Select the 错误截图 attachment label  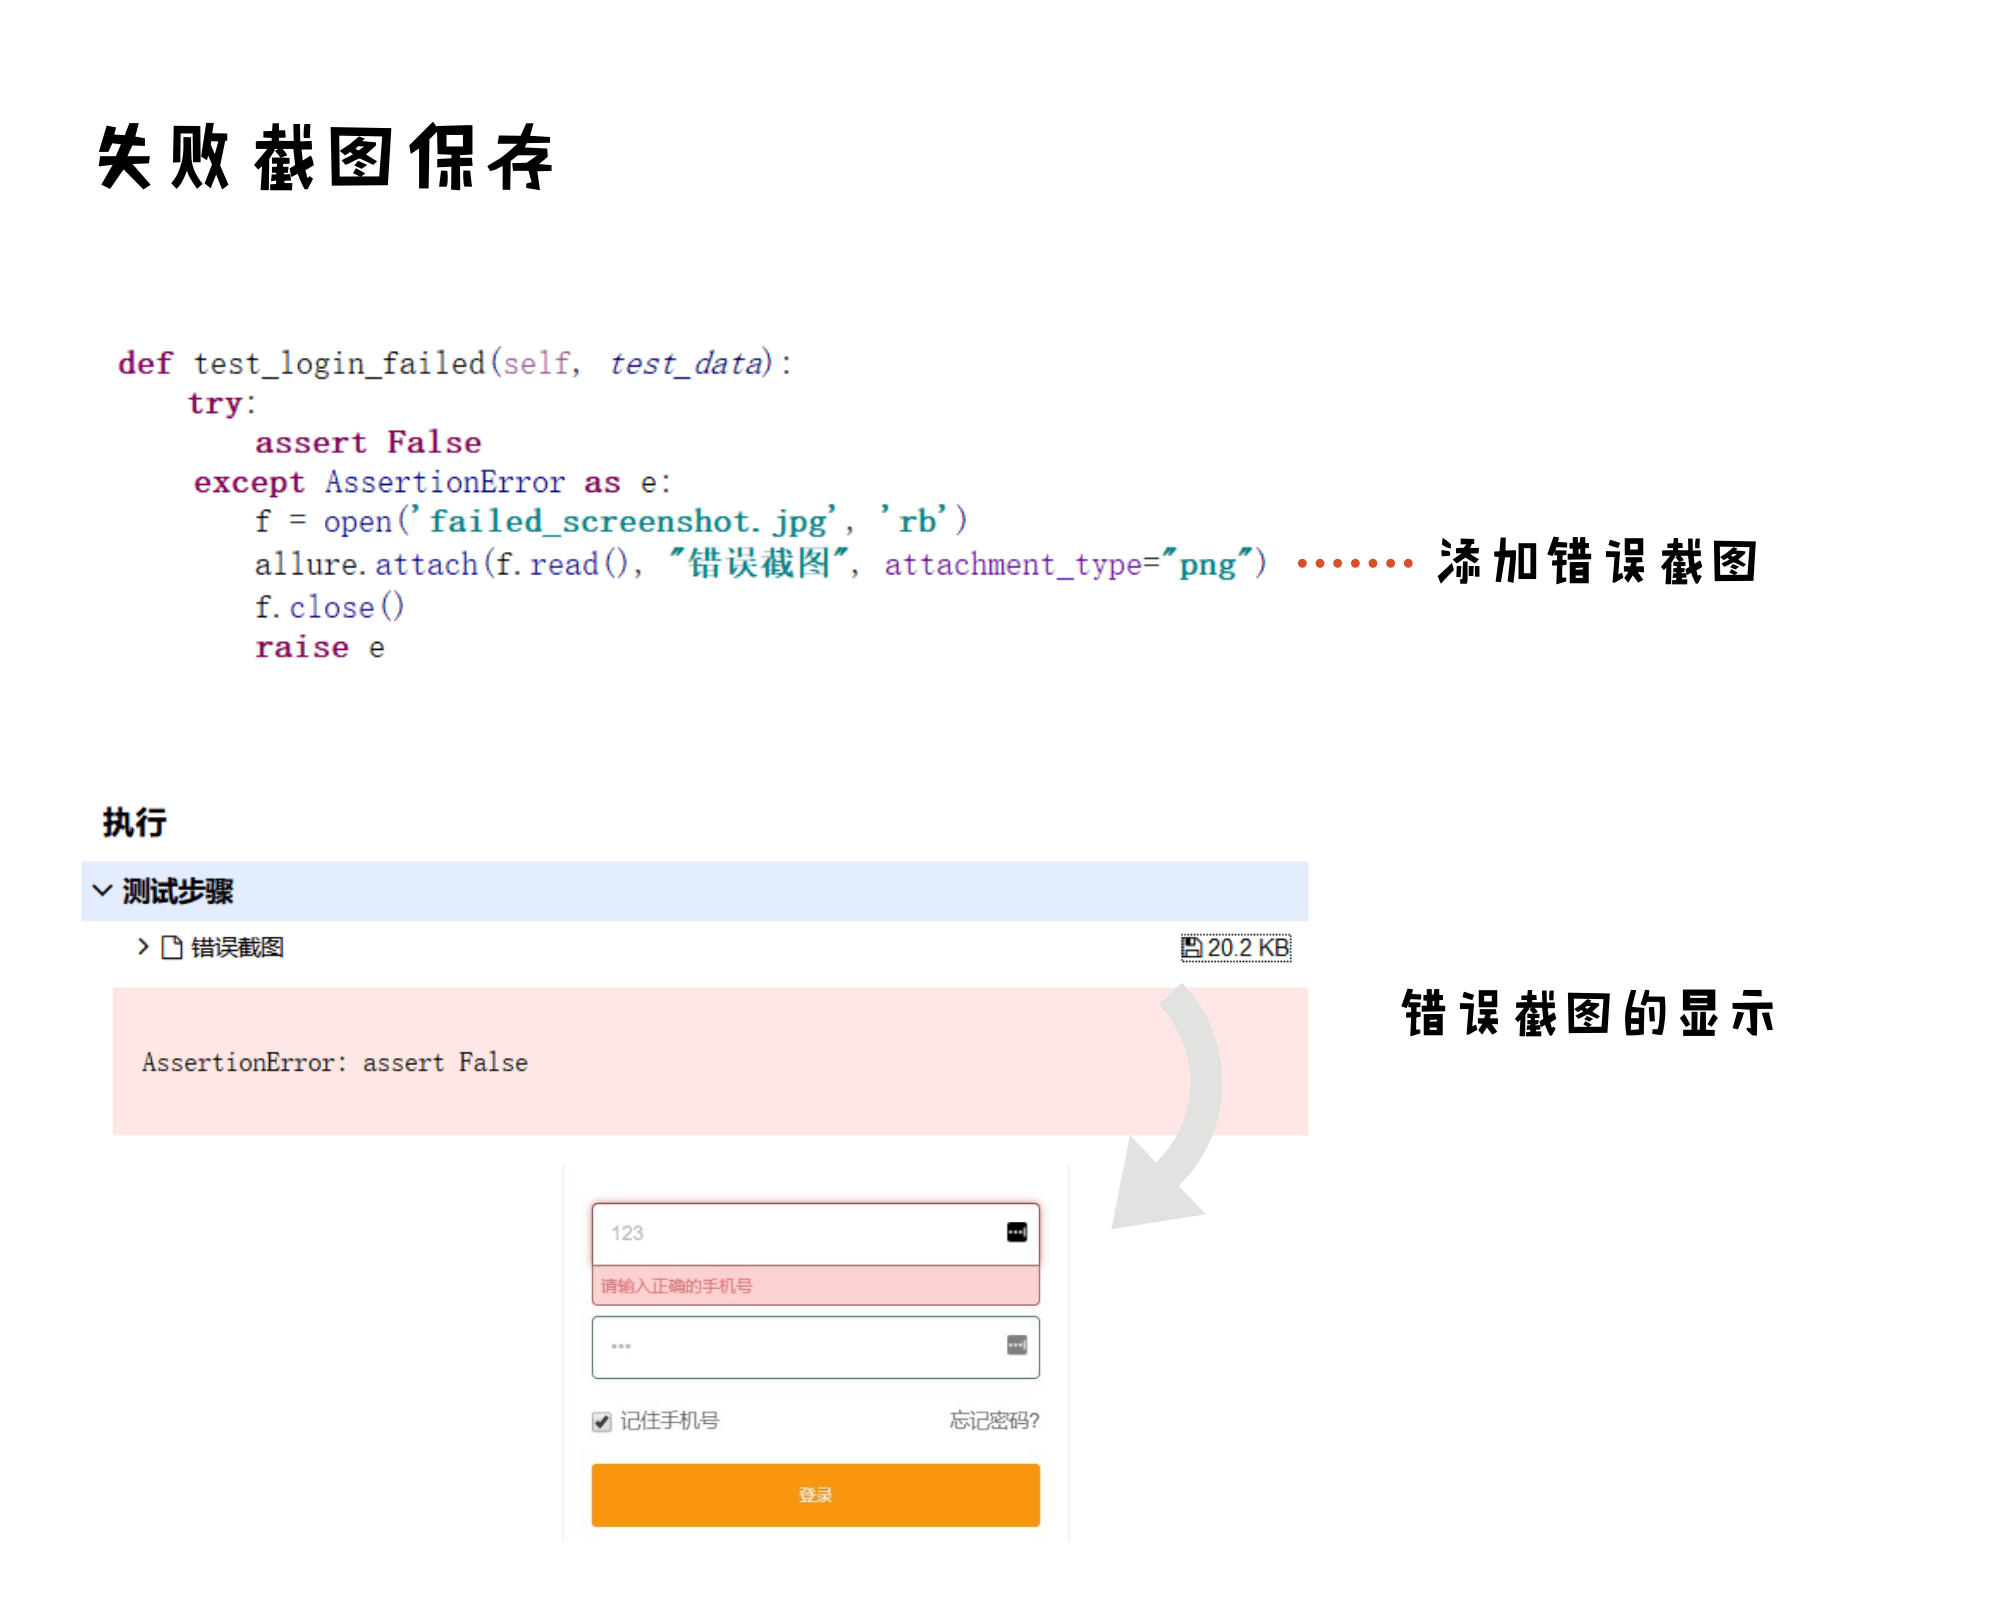tap(237, 947)
